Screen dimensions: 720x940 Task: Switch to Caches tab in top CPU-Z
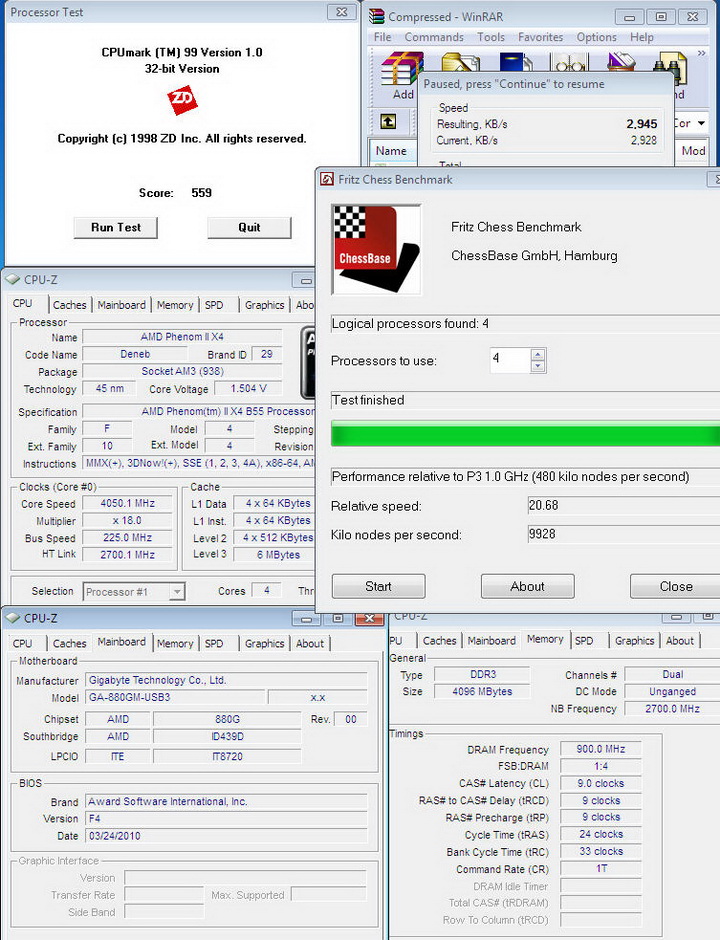coord(70,305)
